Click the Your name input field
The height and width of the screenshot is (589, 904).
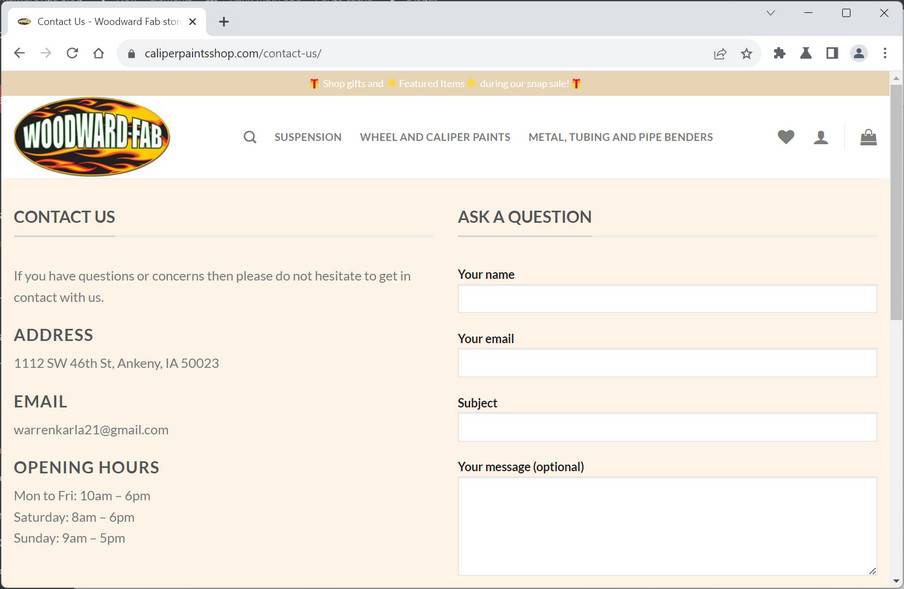coord(666,298)
